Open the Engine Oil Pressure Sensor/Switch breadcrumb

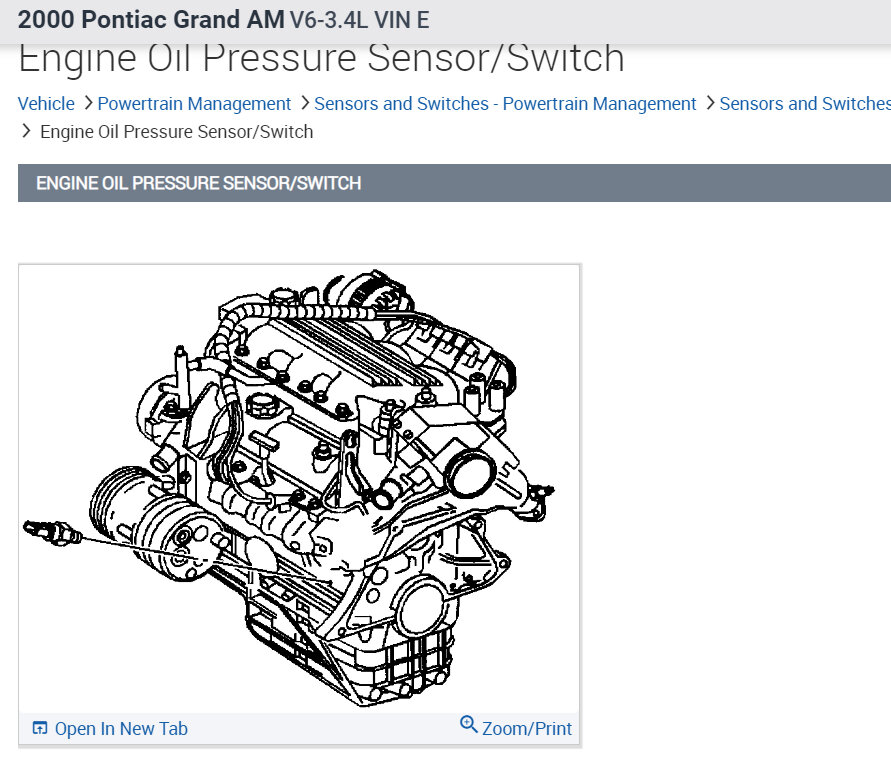(176, 131)
